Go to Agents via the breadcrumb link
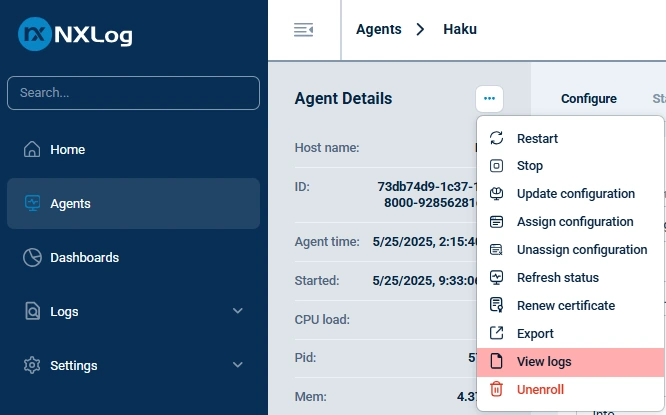The width and height of the screenshot is (666, 415). [378, 30]
